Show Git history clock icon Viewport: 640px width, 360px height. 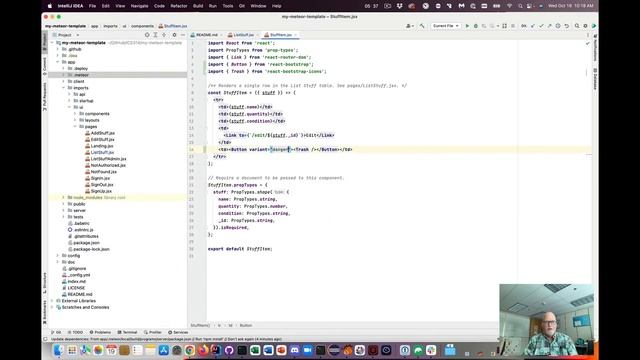point(558,26)
